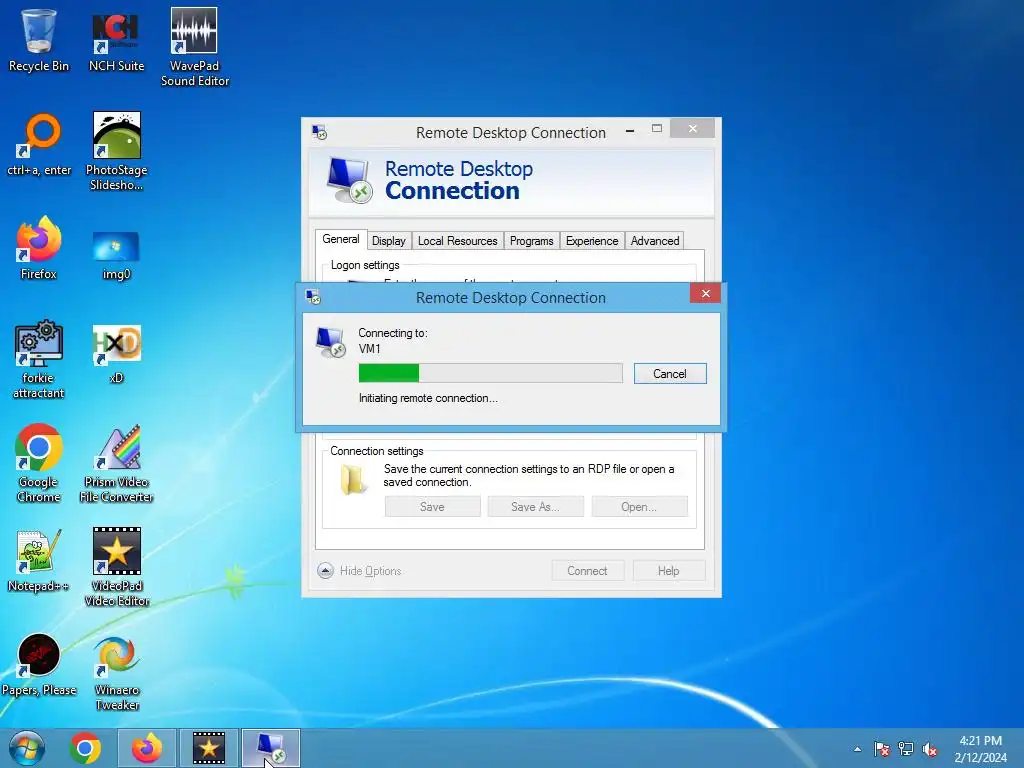
Task: Open Notepad++ from the desktop
Action: [x=39, y=560]
